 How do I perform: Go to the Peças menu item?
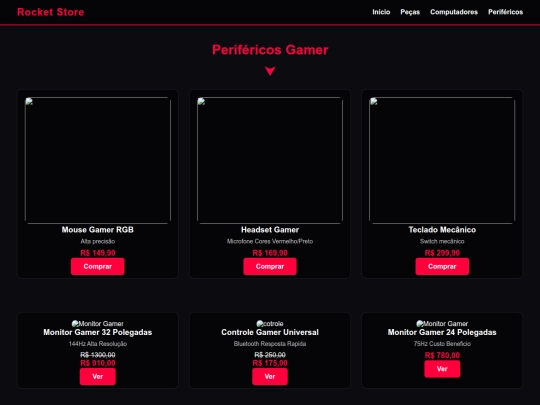click(410, 12)
